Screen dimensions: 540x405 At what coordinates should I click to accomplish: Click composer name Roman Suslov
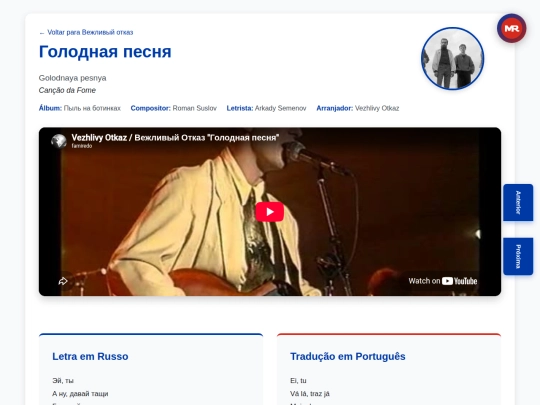coord(195,108)
